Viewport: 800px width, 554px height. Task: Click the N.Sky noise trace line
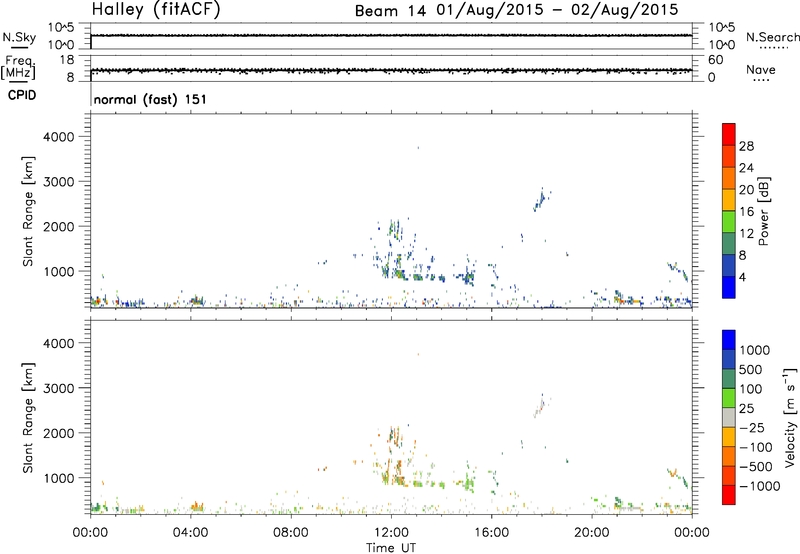click(391, 35)
